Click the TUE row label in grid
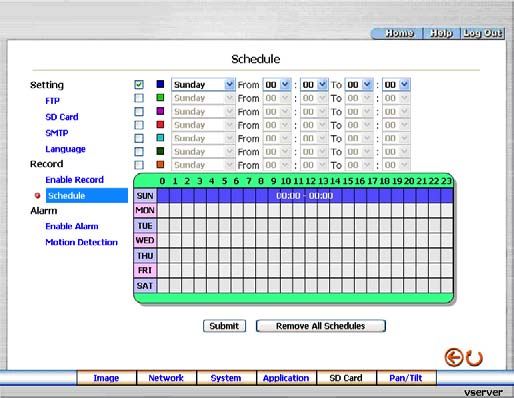The width and height of the screenshot is (514, 398). point(145,226)
